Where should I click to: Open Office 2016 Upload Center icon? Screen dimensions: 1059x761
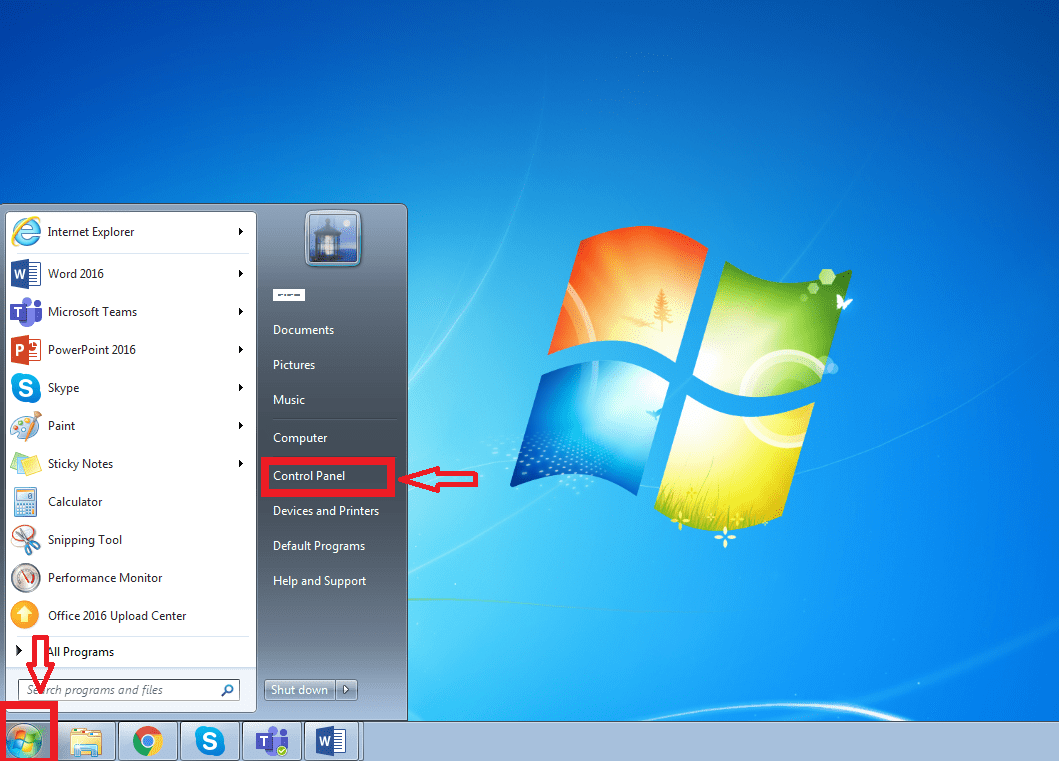pyautogui.click(x=25, y=616)
